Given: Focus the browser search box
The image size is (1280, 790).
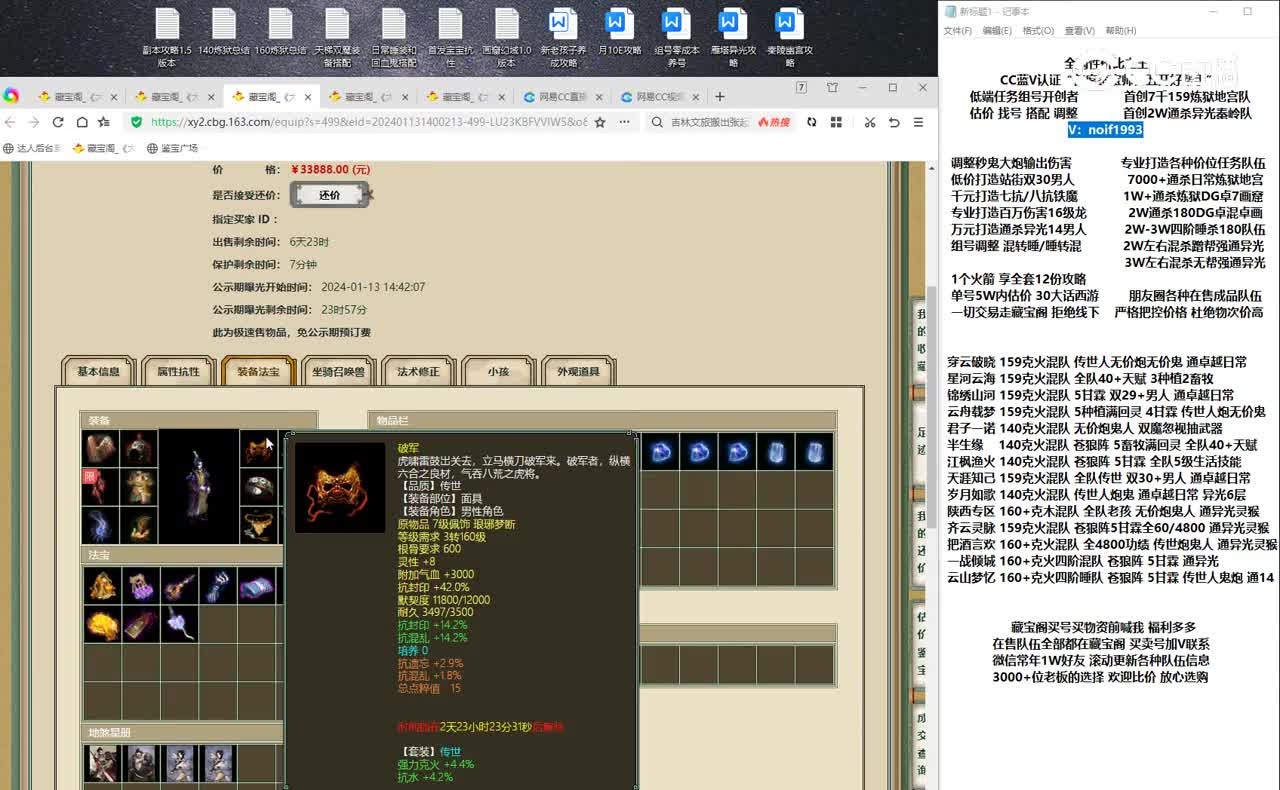Looking at the screenshot, I should tap(710, 122).
